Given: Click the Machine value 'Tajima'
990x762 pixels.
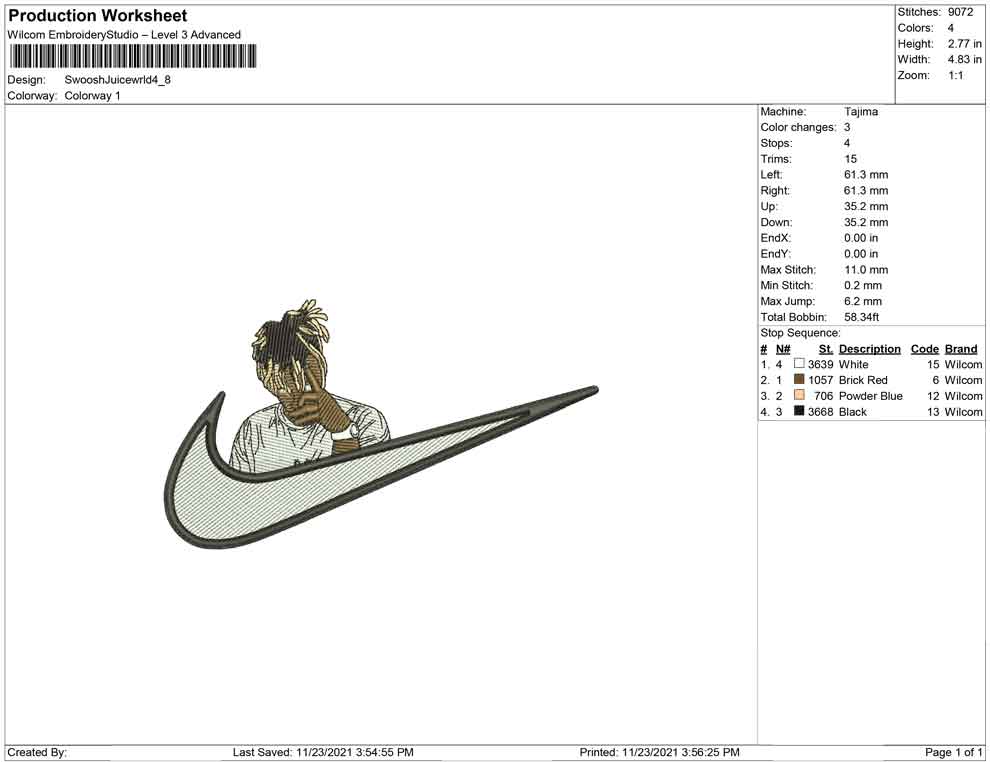Looking at the screenshot, I should click(861, 111).
